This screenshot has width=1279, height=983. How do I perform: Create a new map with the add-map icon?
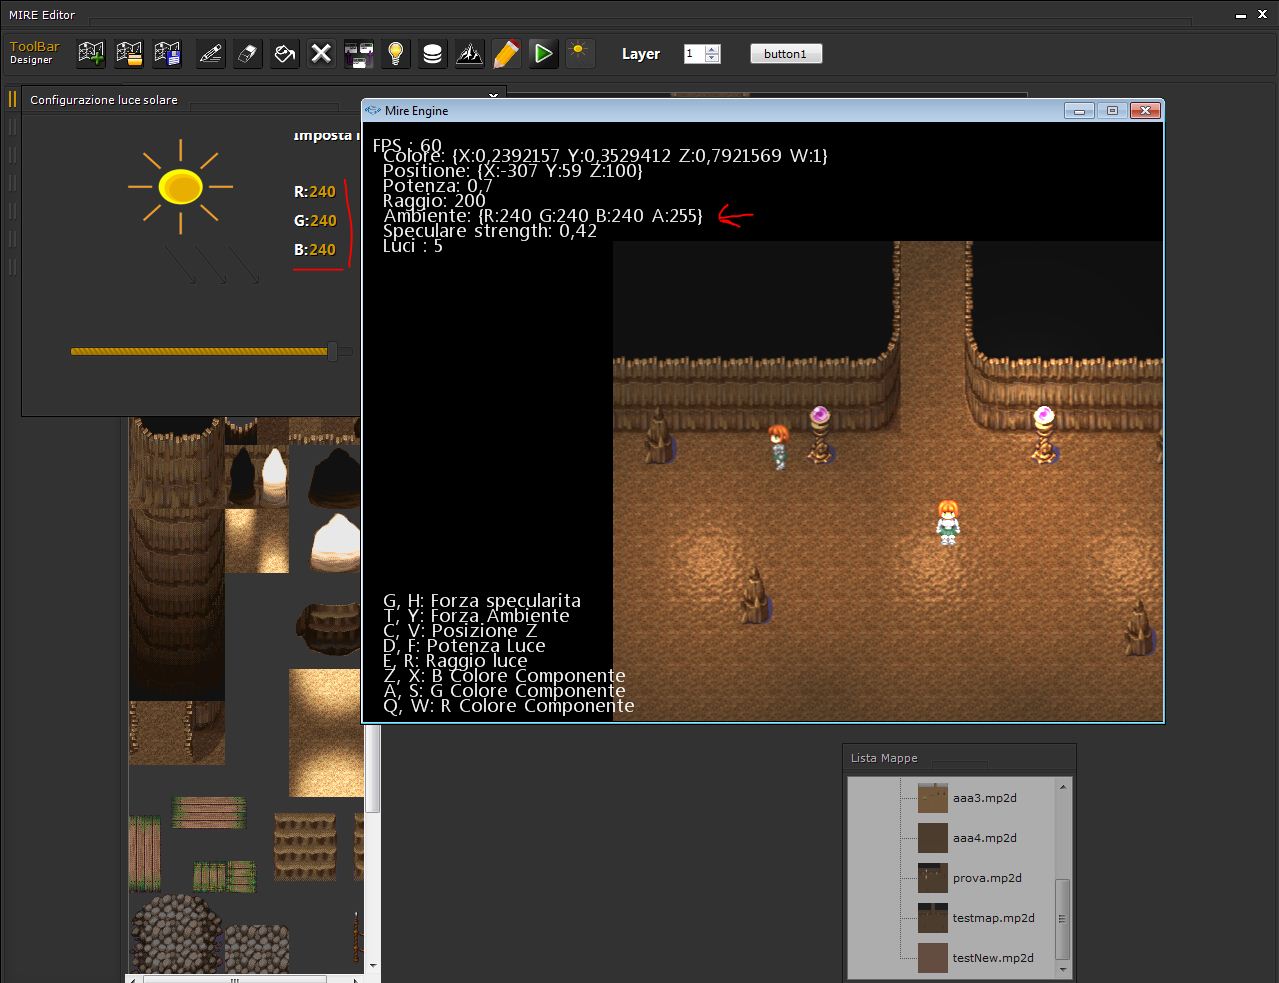[91, 54]
